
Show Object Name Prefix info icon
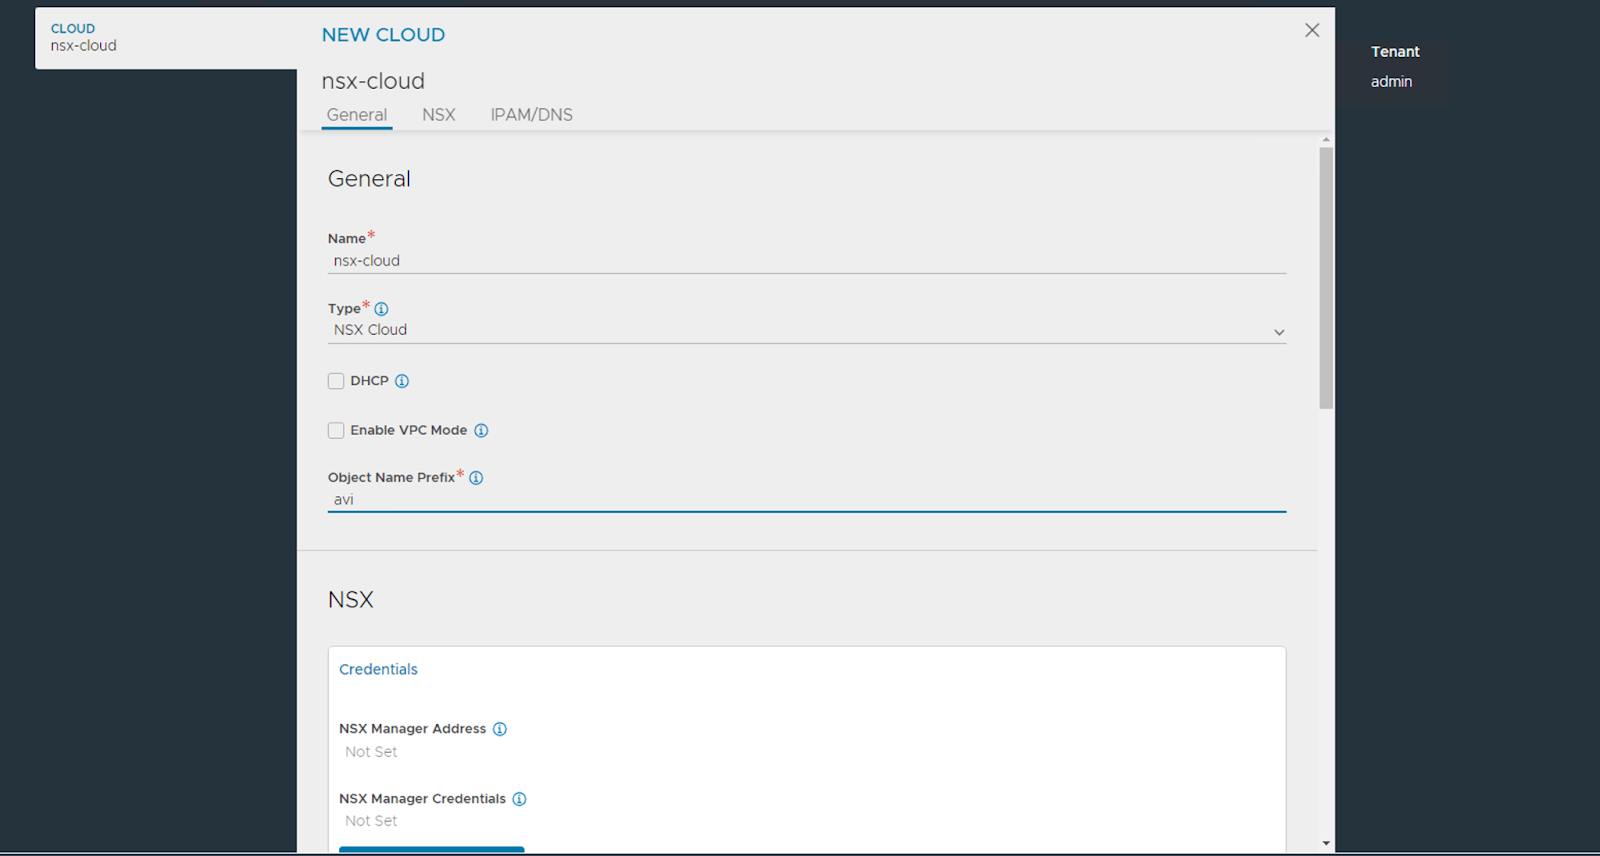[x=476, y=478]
